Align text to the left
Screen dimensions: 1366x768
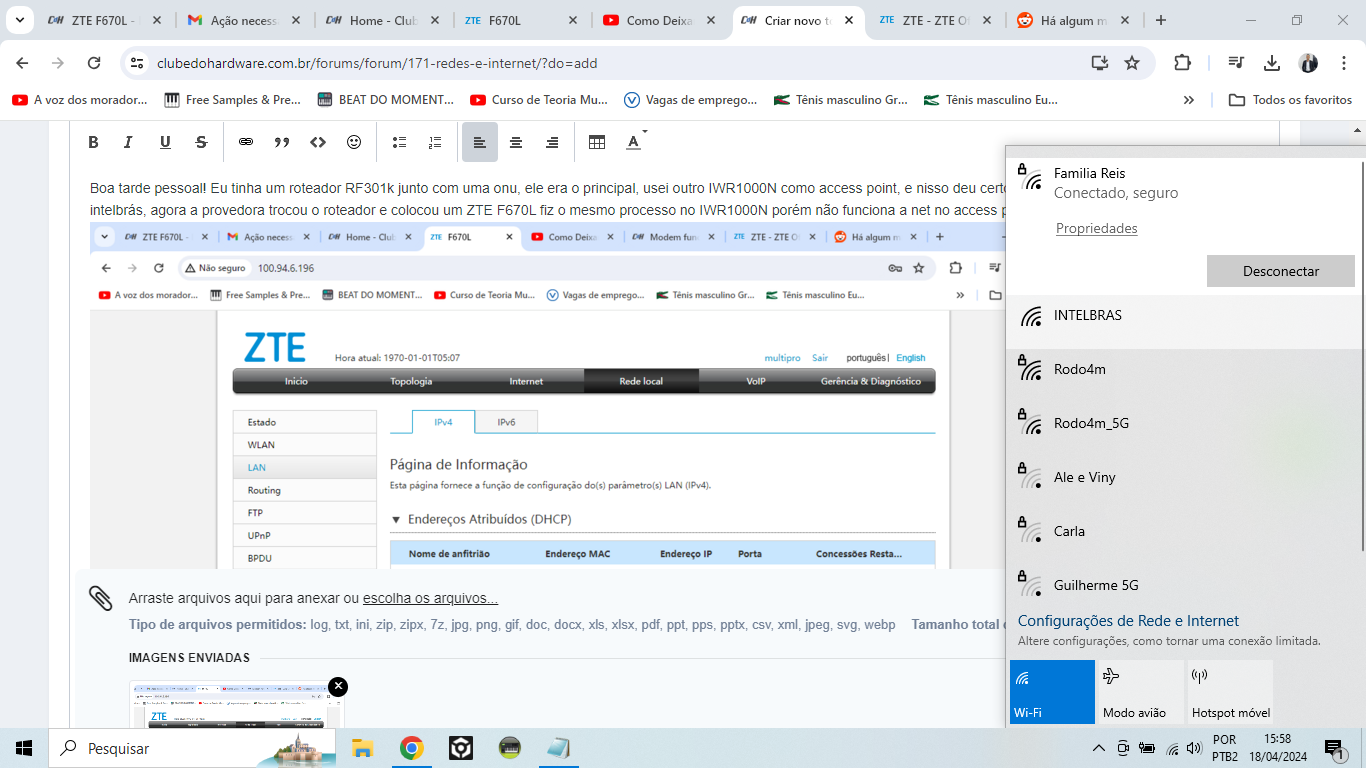coord(480,142)
